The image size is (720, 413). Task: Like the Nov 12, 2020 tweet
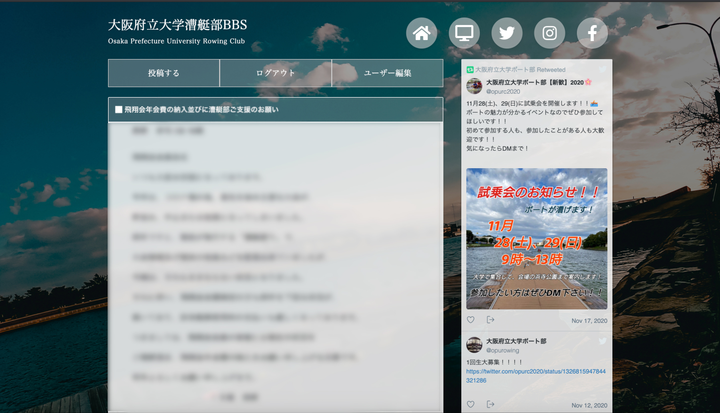point(471,404)
